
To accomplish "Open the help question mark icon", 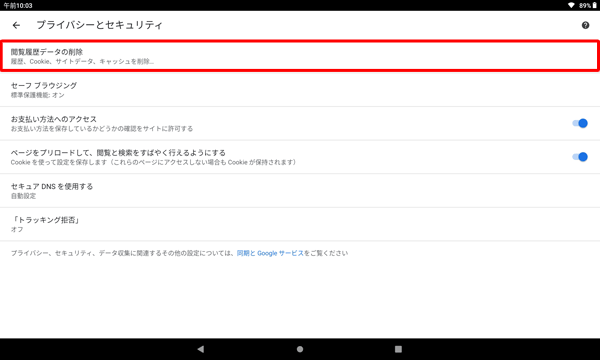I will [585, 25].
